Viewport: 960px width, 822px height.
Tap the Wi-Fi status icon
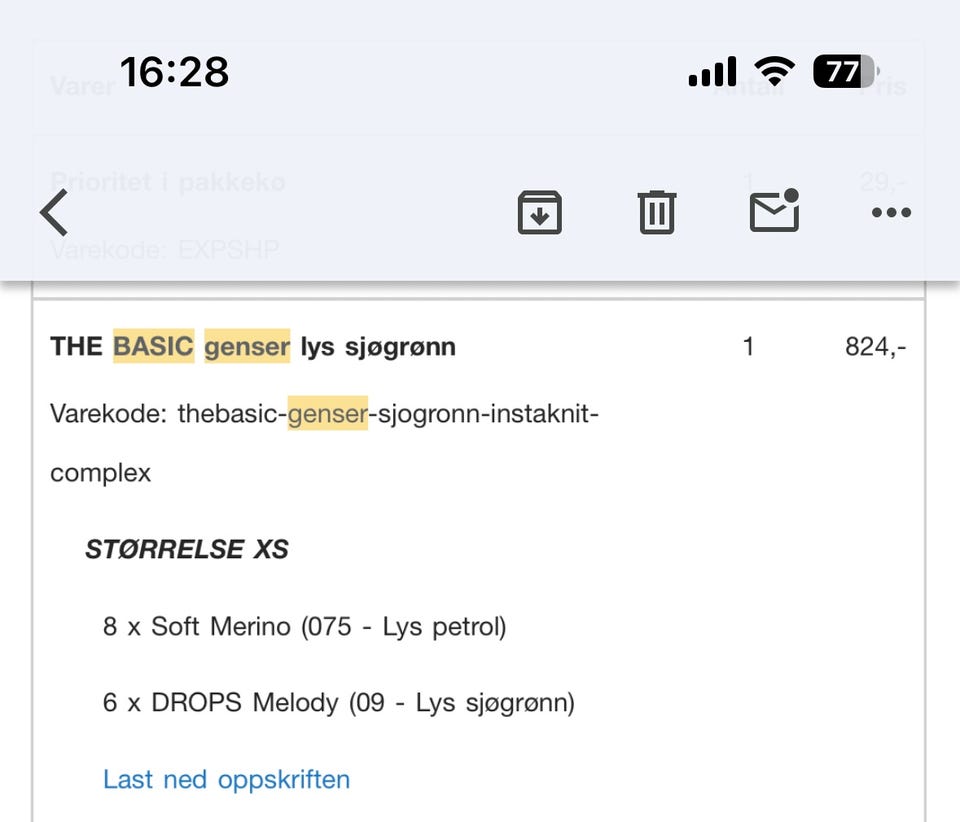click(x=773, y=71)
